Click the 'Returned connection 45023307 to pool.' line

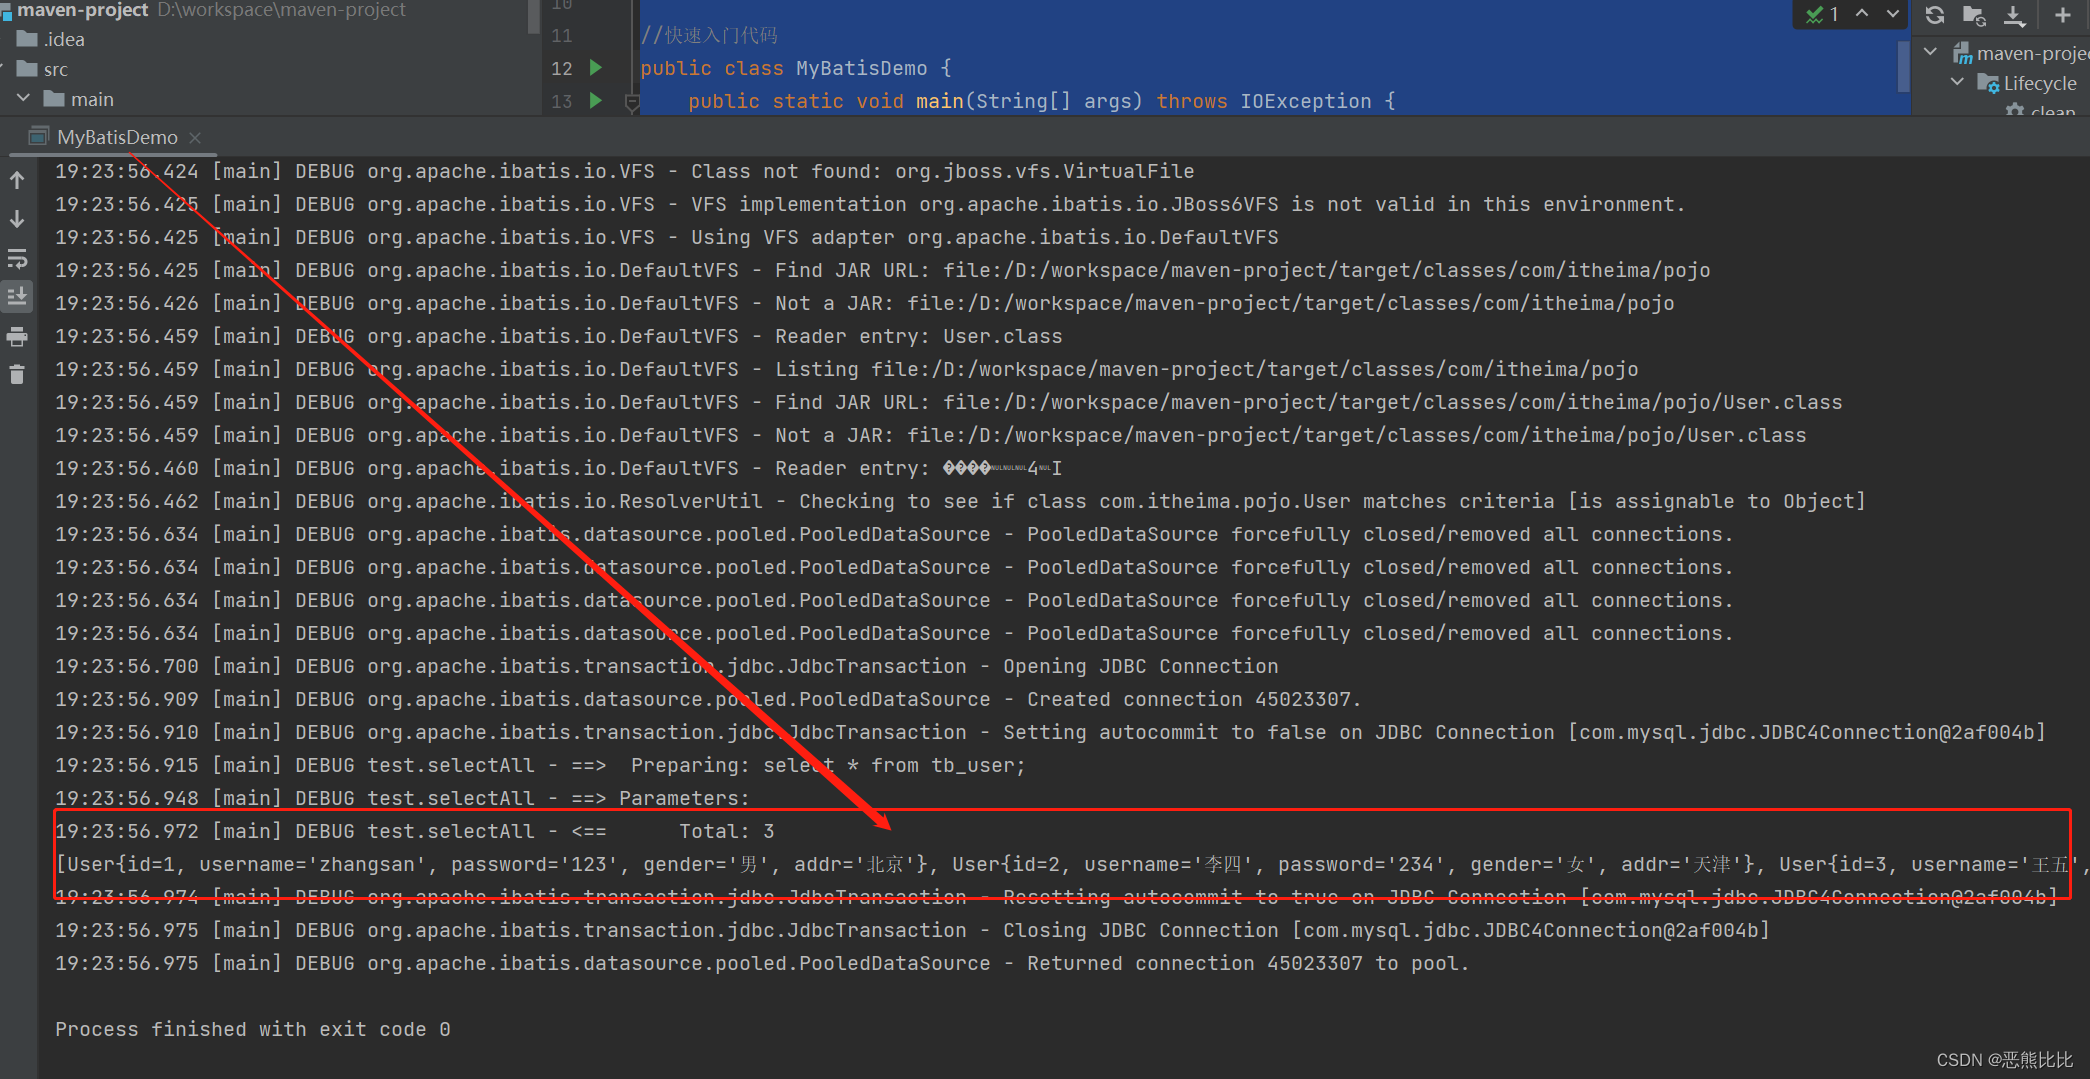point(762,963)
